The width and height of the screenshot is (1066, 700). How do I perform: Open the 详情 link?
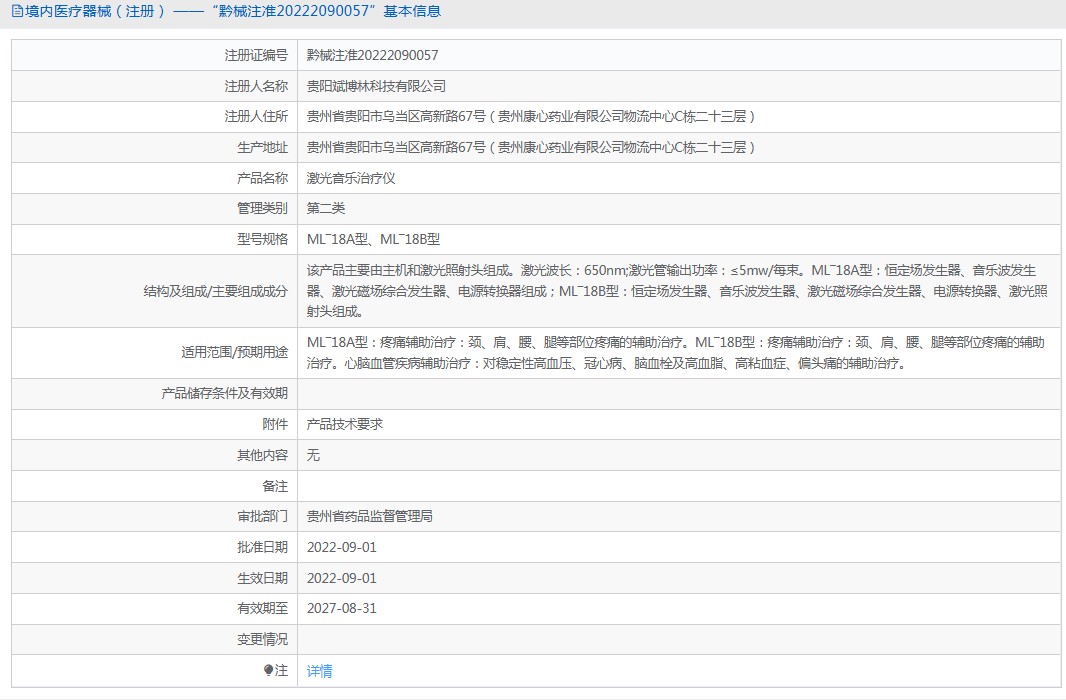pyautogui.click(x=319, y=671)
